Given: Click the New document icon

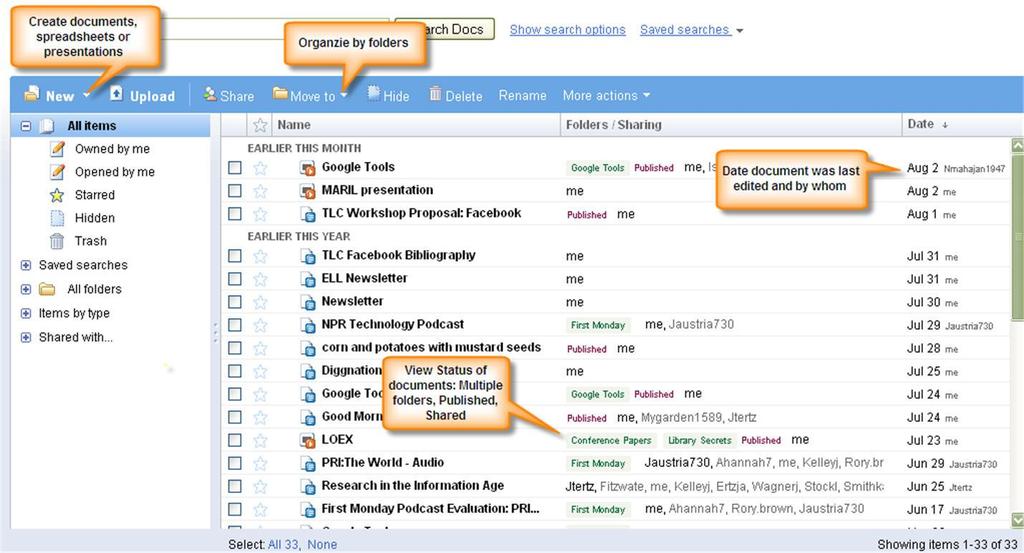Looking at the screenshot, I should tap(31, 95).
